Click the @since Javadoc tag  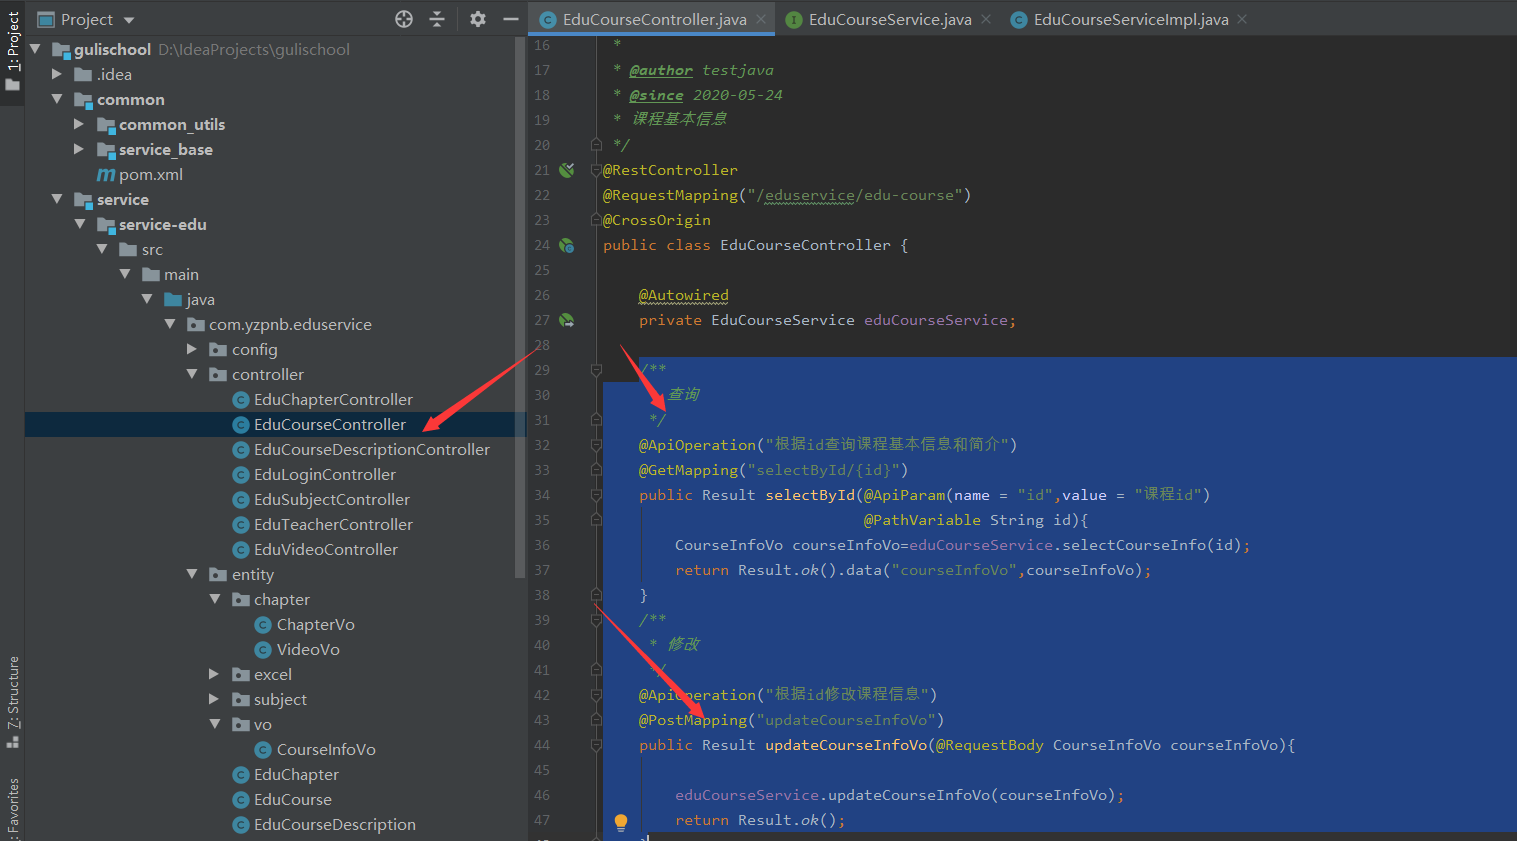click(x=656, y=95)
